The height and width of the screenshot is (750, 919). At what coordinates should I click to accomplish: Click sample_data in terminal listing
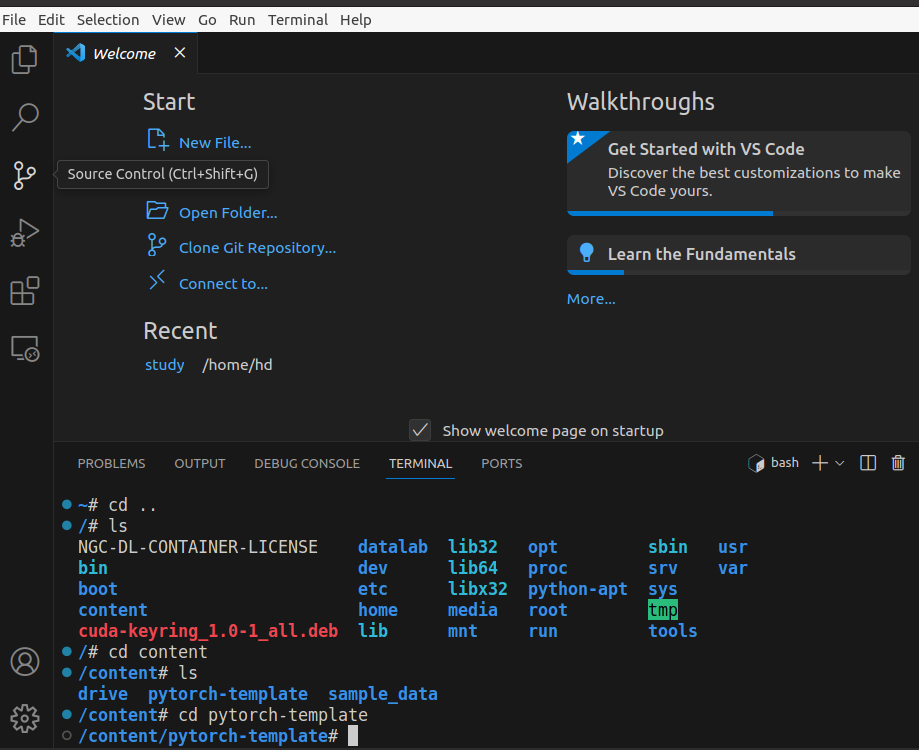click(x=383, y=694)
